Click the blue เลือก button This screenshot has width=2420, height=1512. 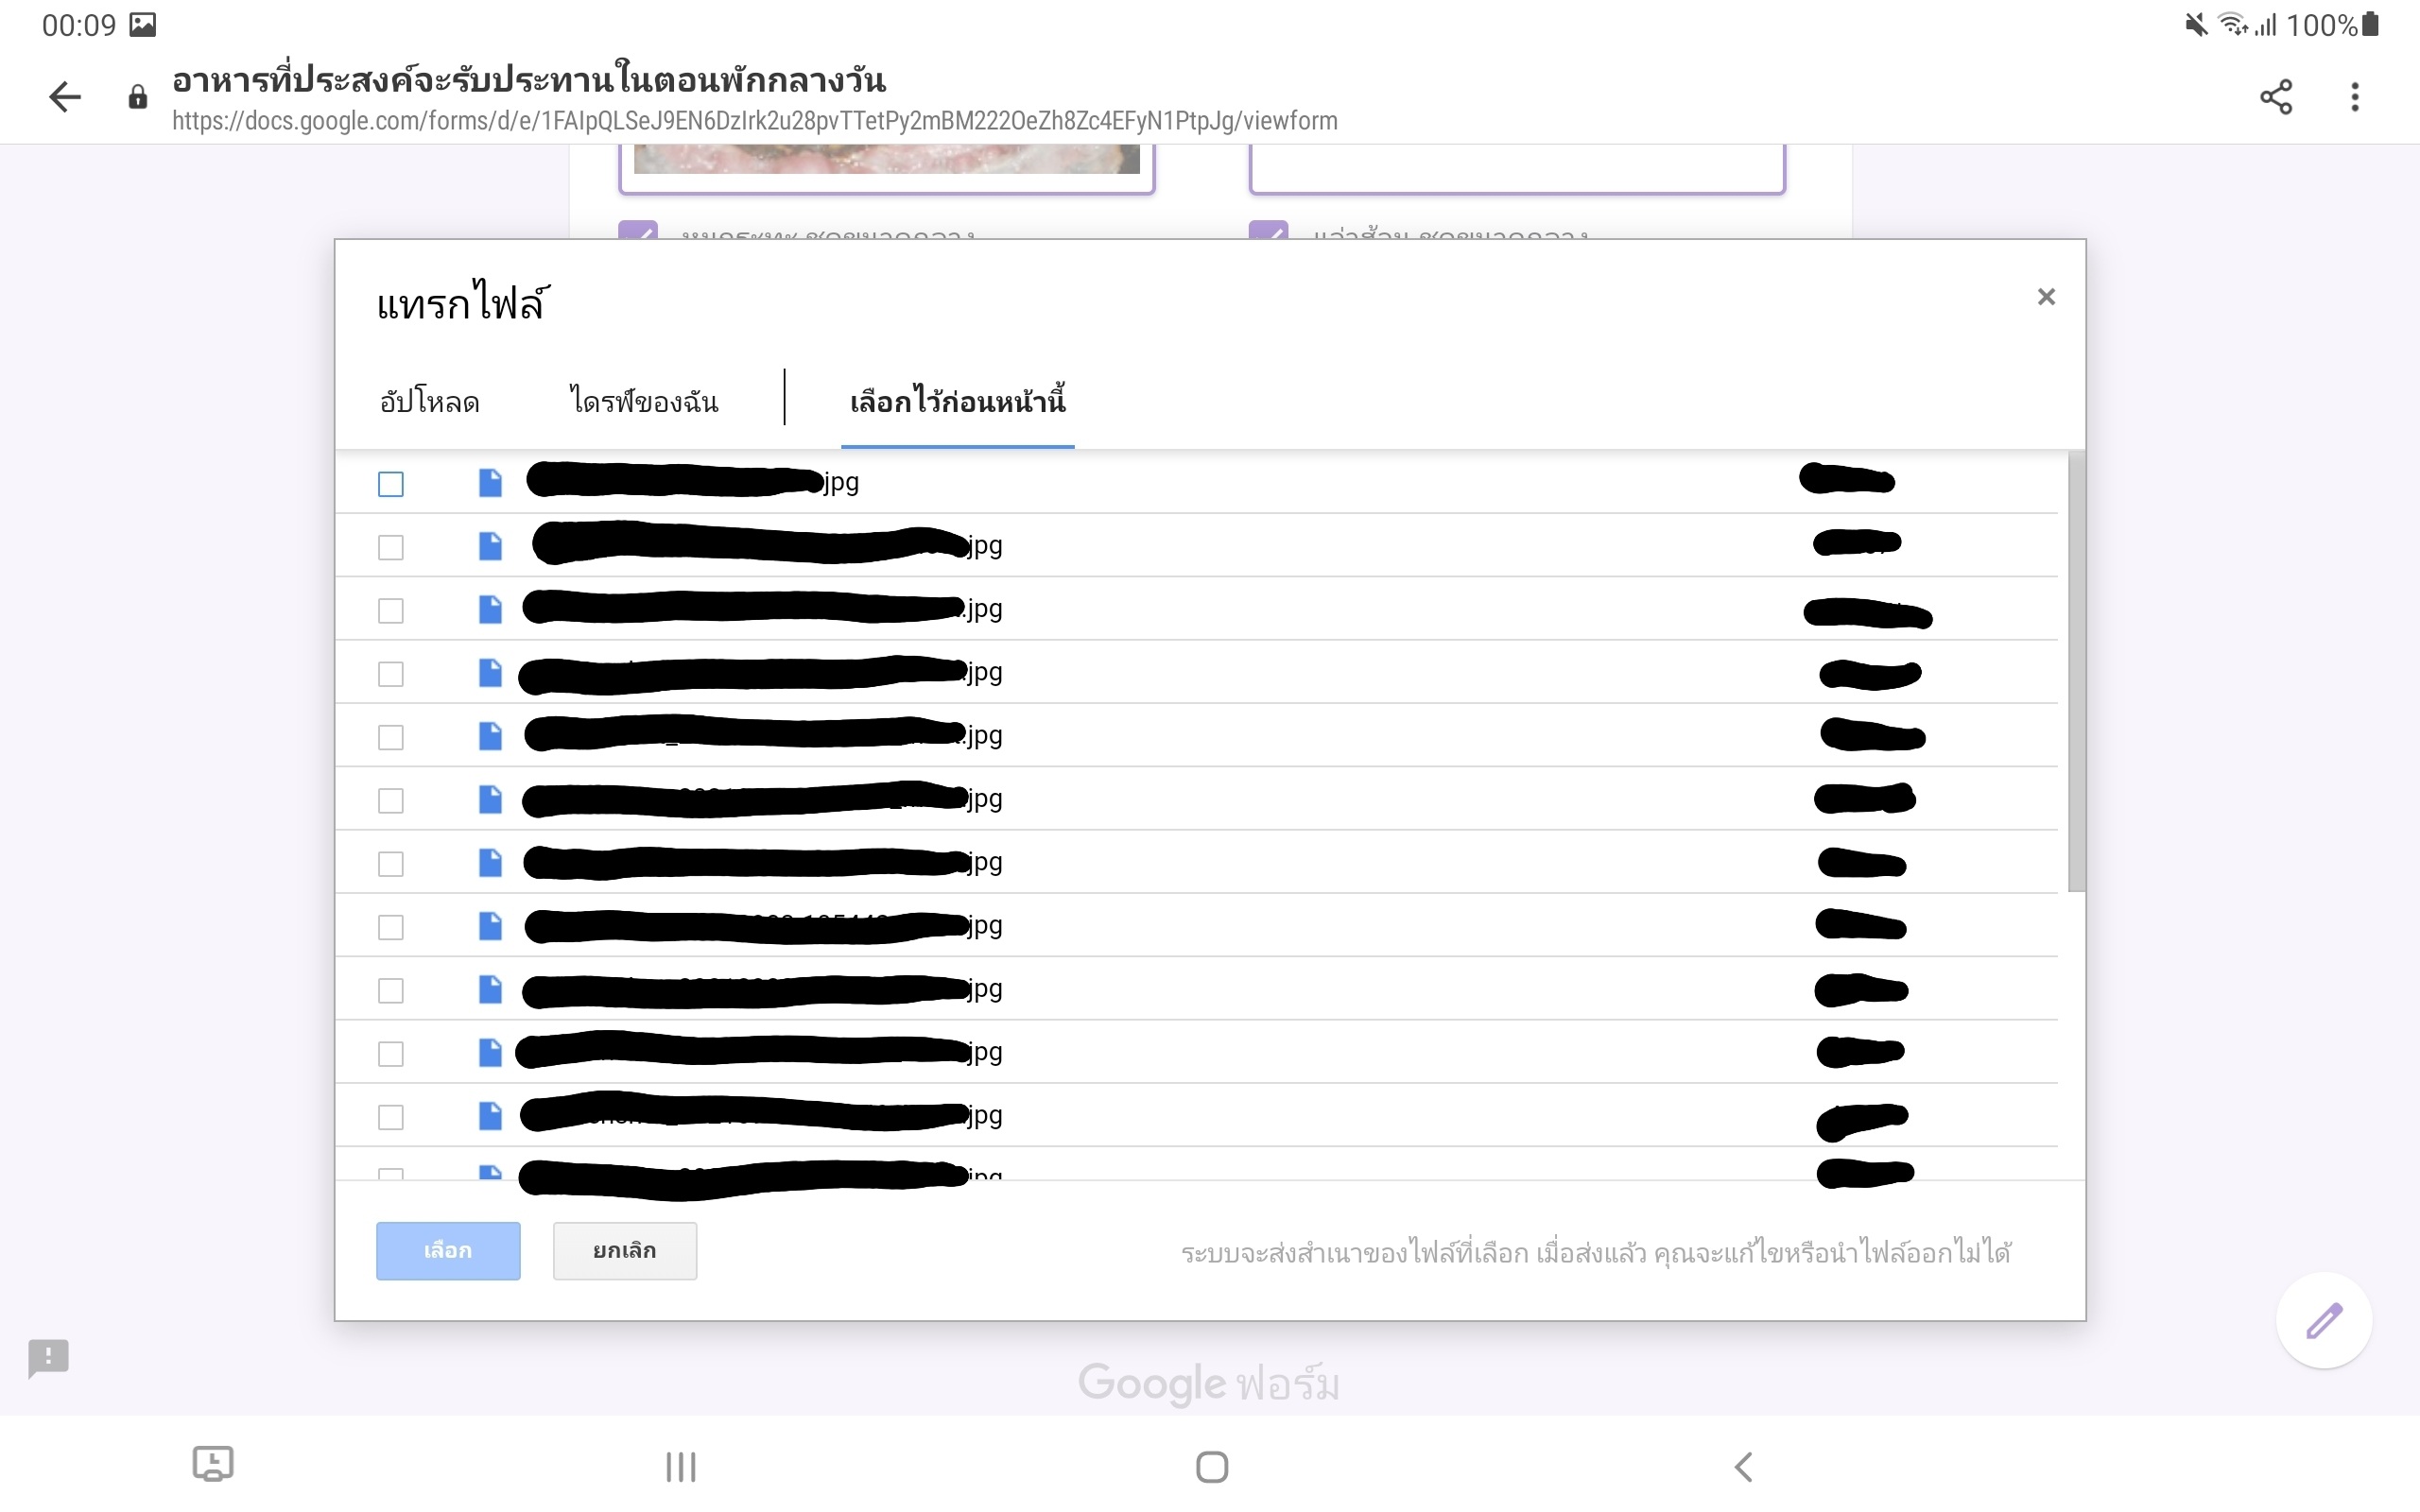448,1251
